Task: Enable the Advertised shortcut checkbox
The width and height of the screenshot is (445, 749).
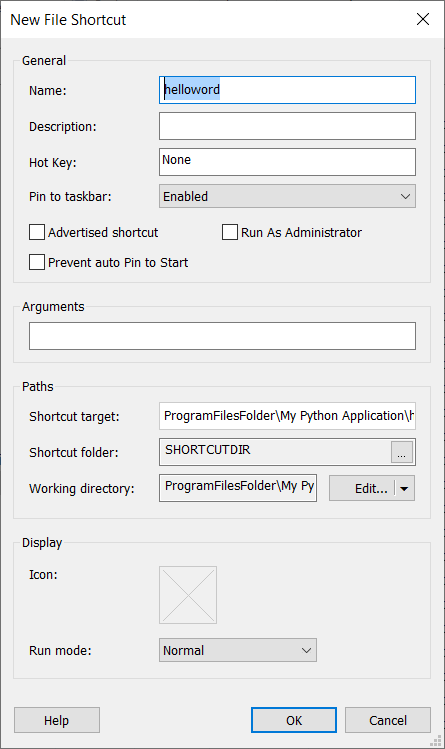Action: (37, 233)
